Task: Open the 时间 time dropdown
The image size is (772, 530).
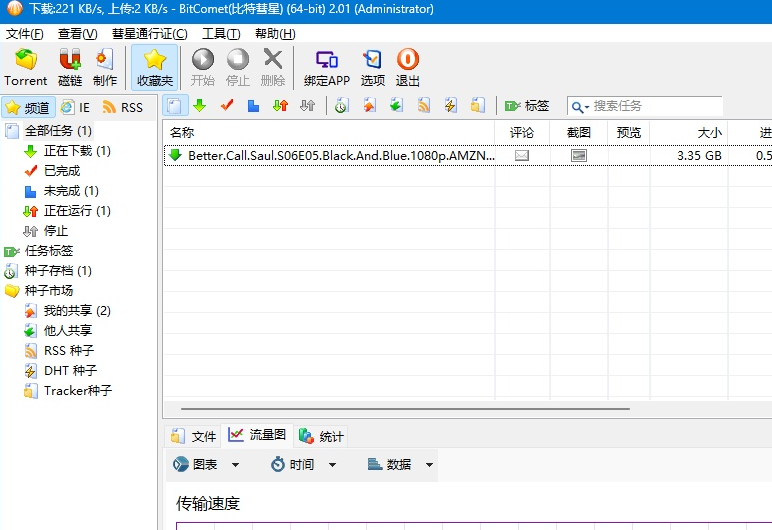Action: (303, 464)
